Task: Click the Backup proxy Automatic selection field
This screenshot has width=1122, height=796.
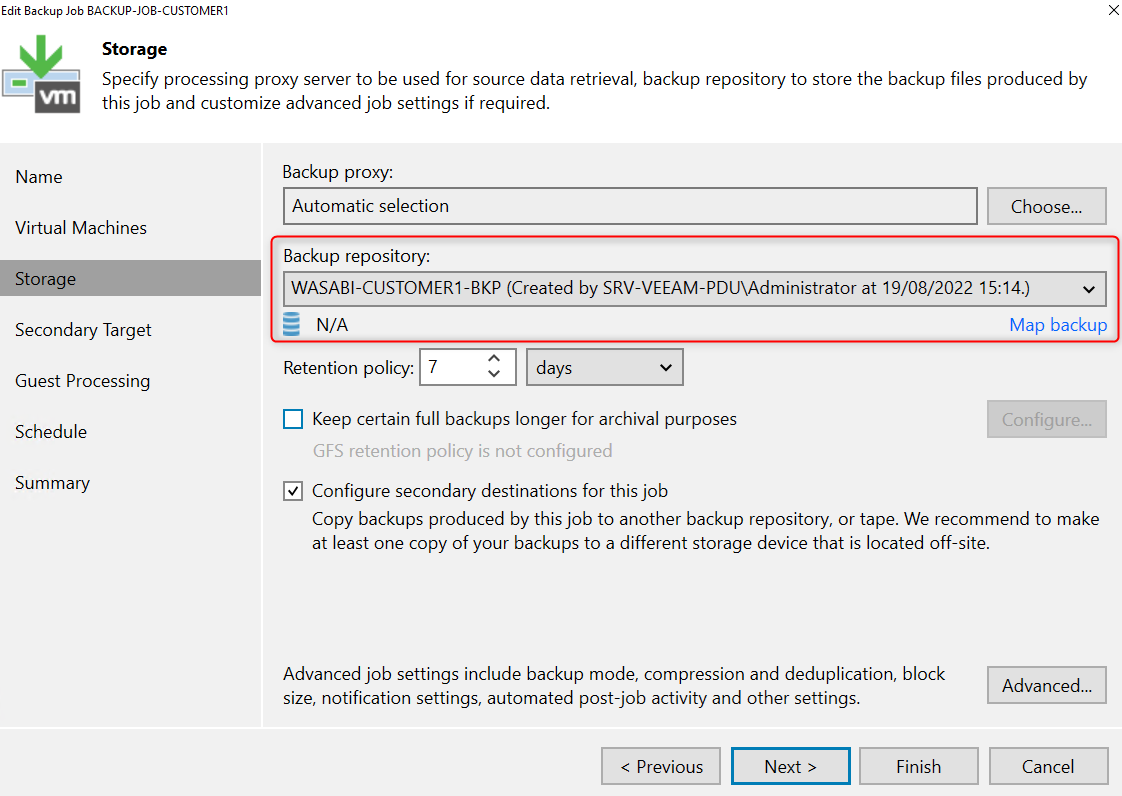Action: (x=630, y=206)
